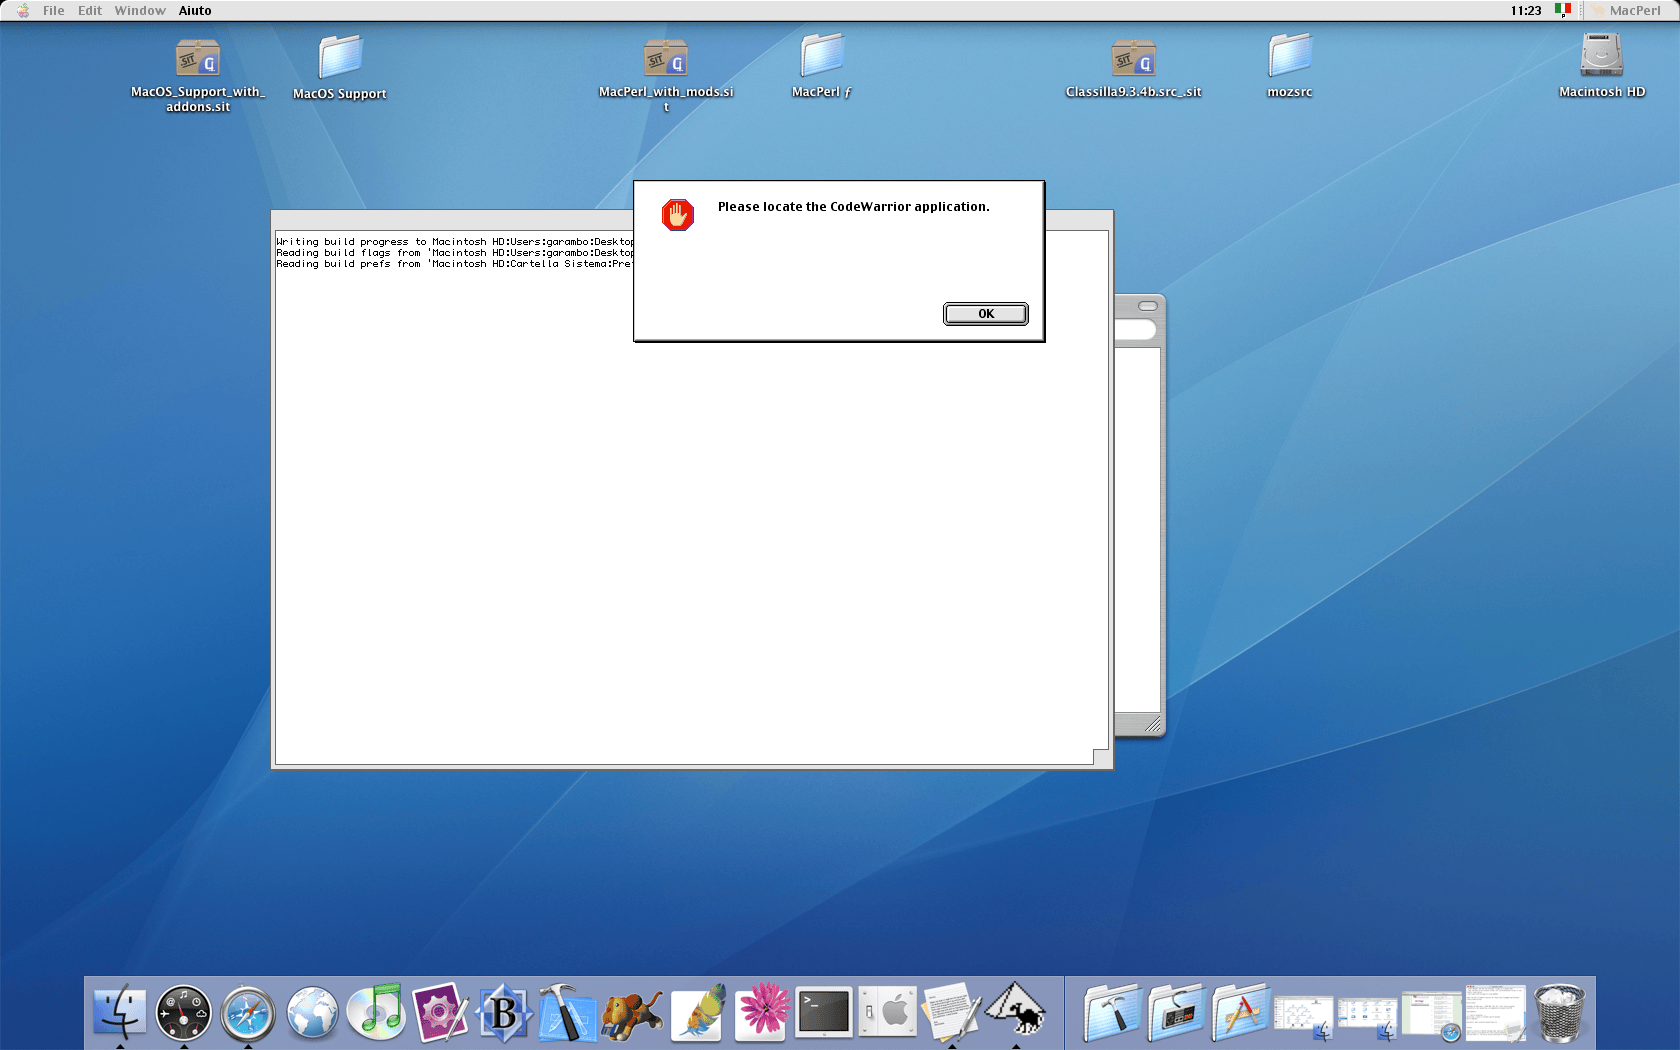Click the 11:23 menu bar clock
Screen dimensions: 1680x1050
(1526, 10)
